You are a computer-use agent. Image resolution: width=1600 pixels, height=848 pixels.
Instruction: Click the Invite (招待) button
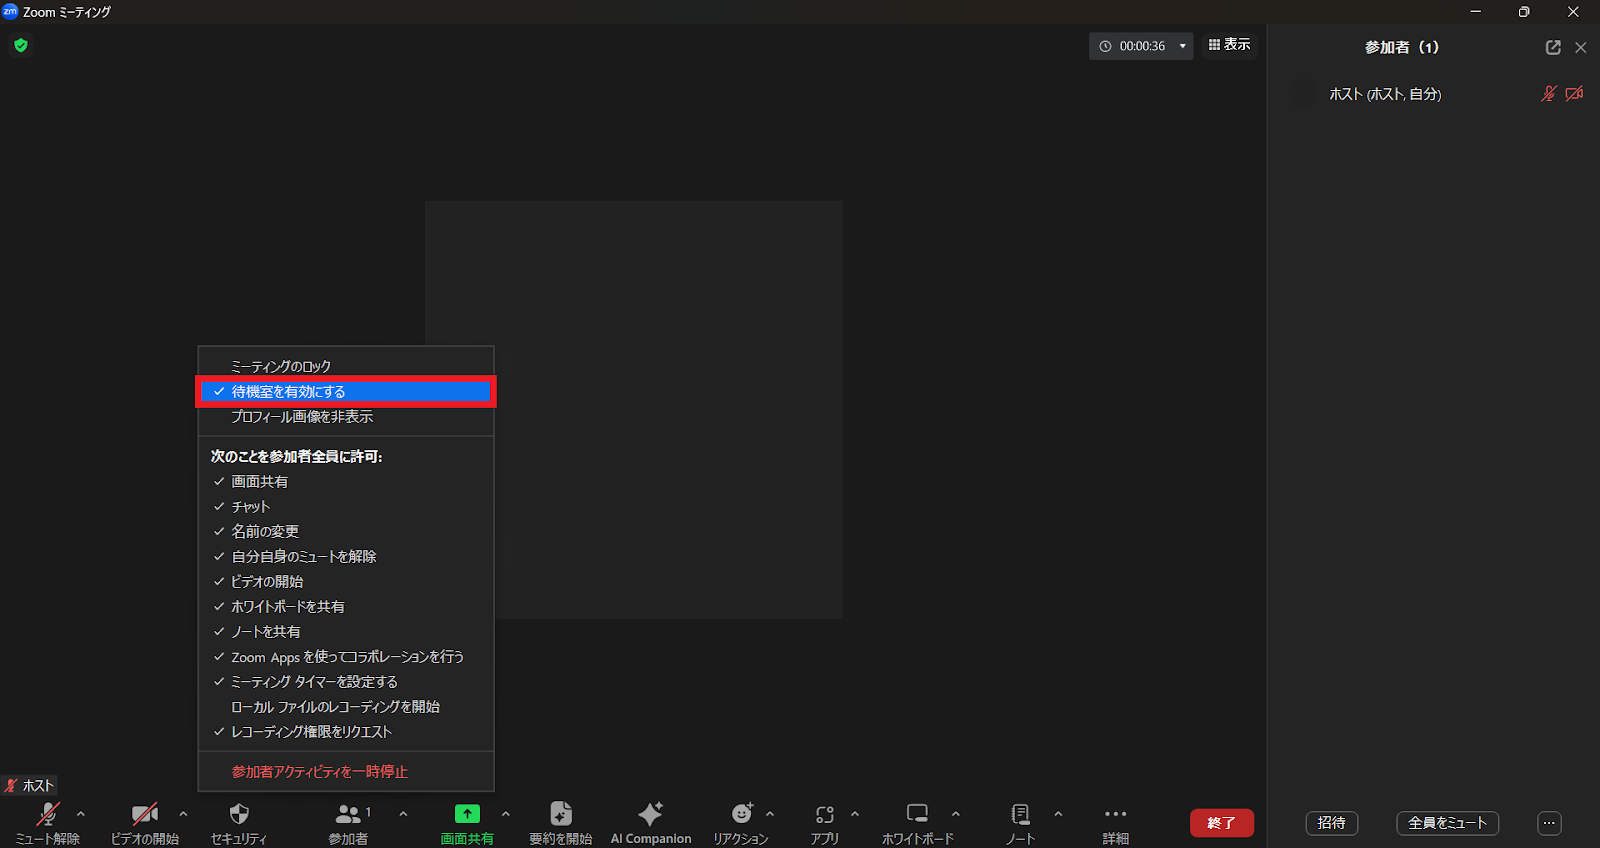1332,823
